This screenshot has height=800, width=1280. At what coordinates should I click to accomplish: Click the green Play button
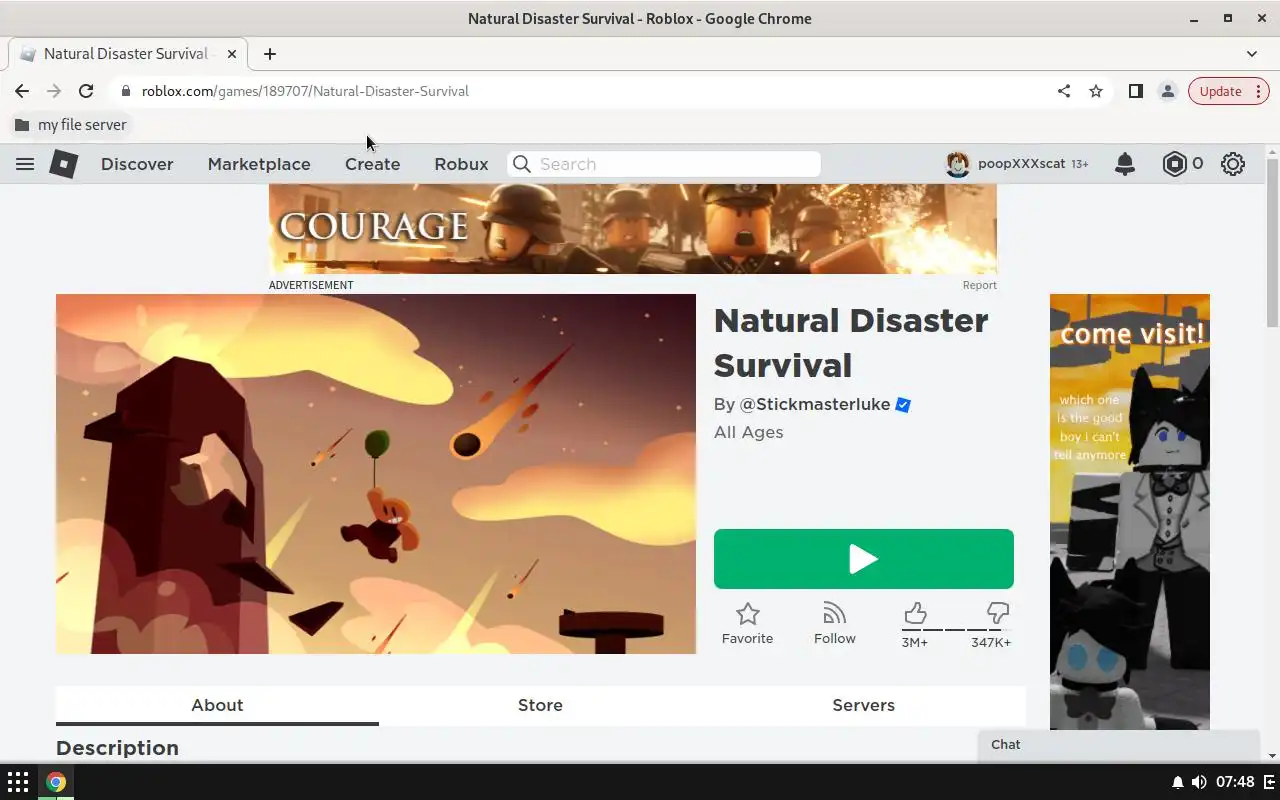[864, 559]
